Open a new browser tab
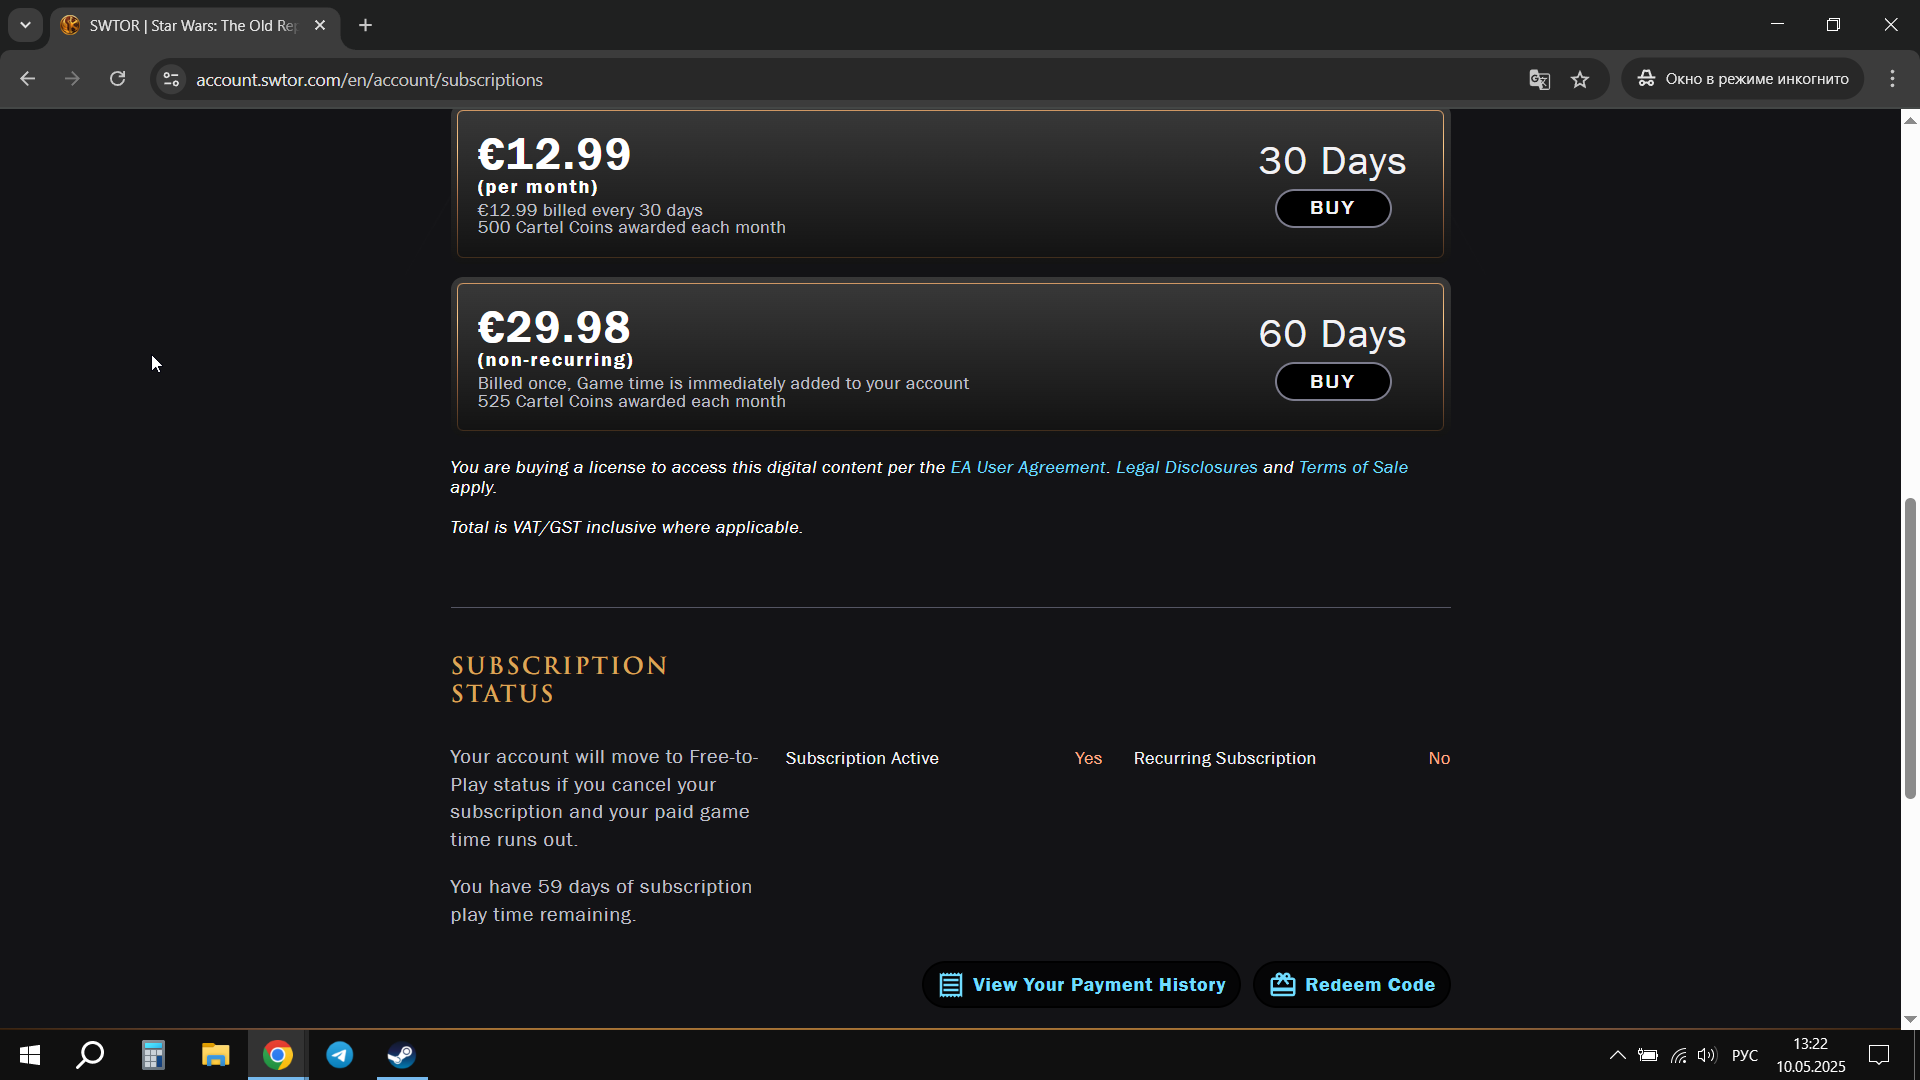Viewport: 1920px width, 1080px height. coord(366,25)
